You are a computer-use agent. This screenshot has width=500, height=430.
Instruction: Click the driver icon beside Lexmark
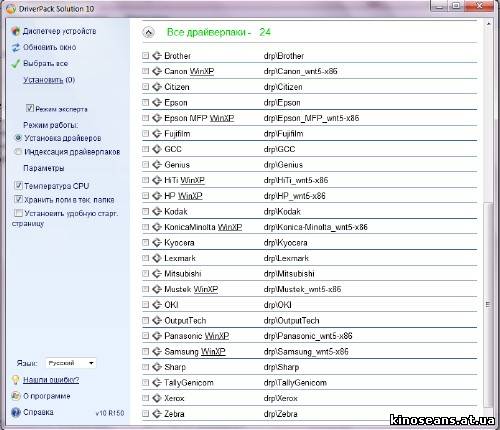click(x=157, y=258)
